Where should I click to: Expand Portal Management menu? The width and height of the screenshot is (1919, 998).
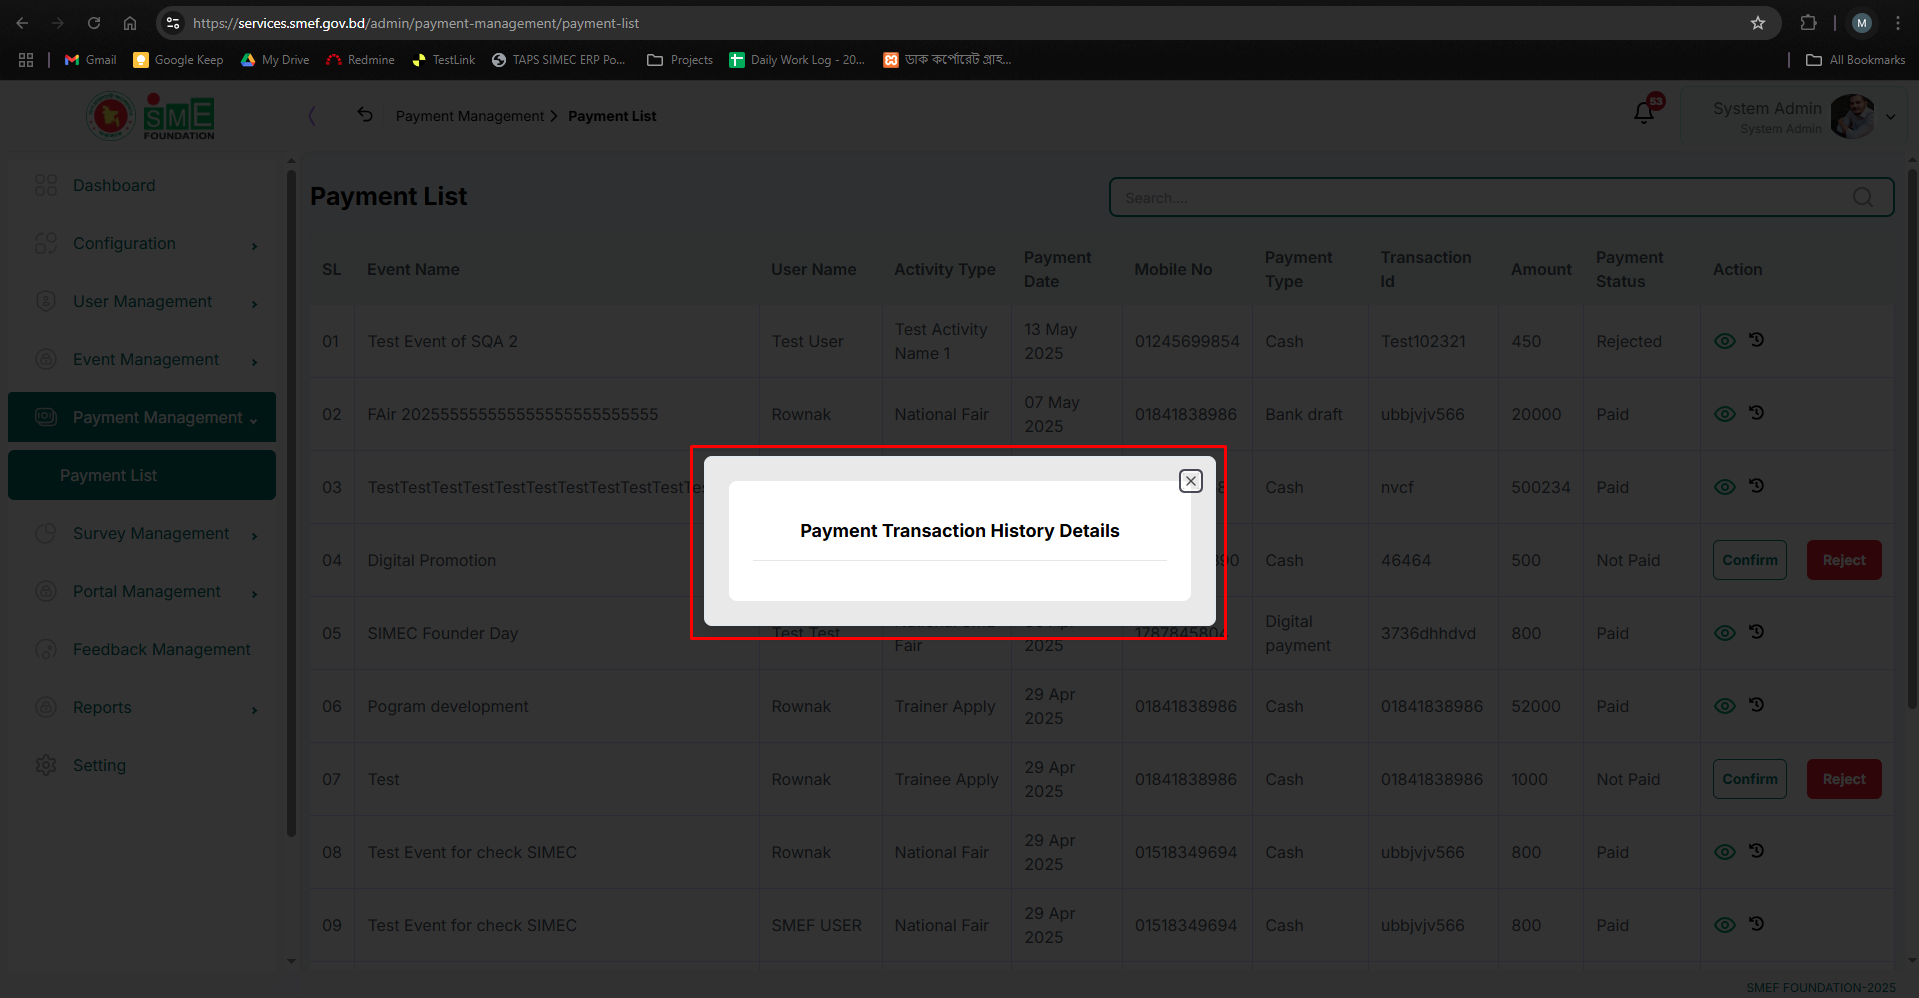[x=142, y=591]
